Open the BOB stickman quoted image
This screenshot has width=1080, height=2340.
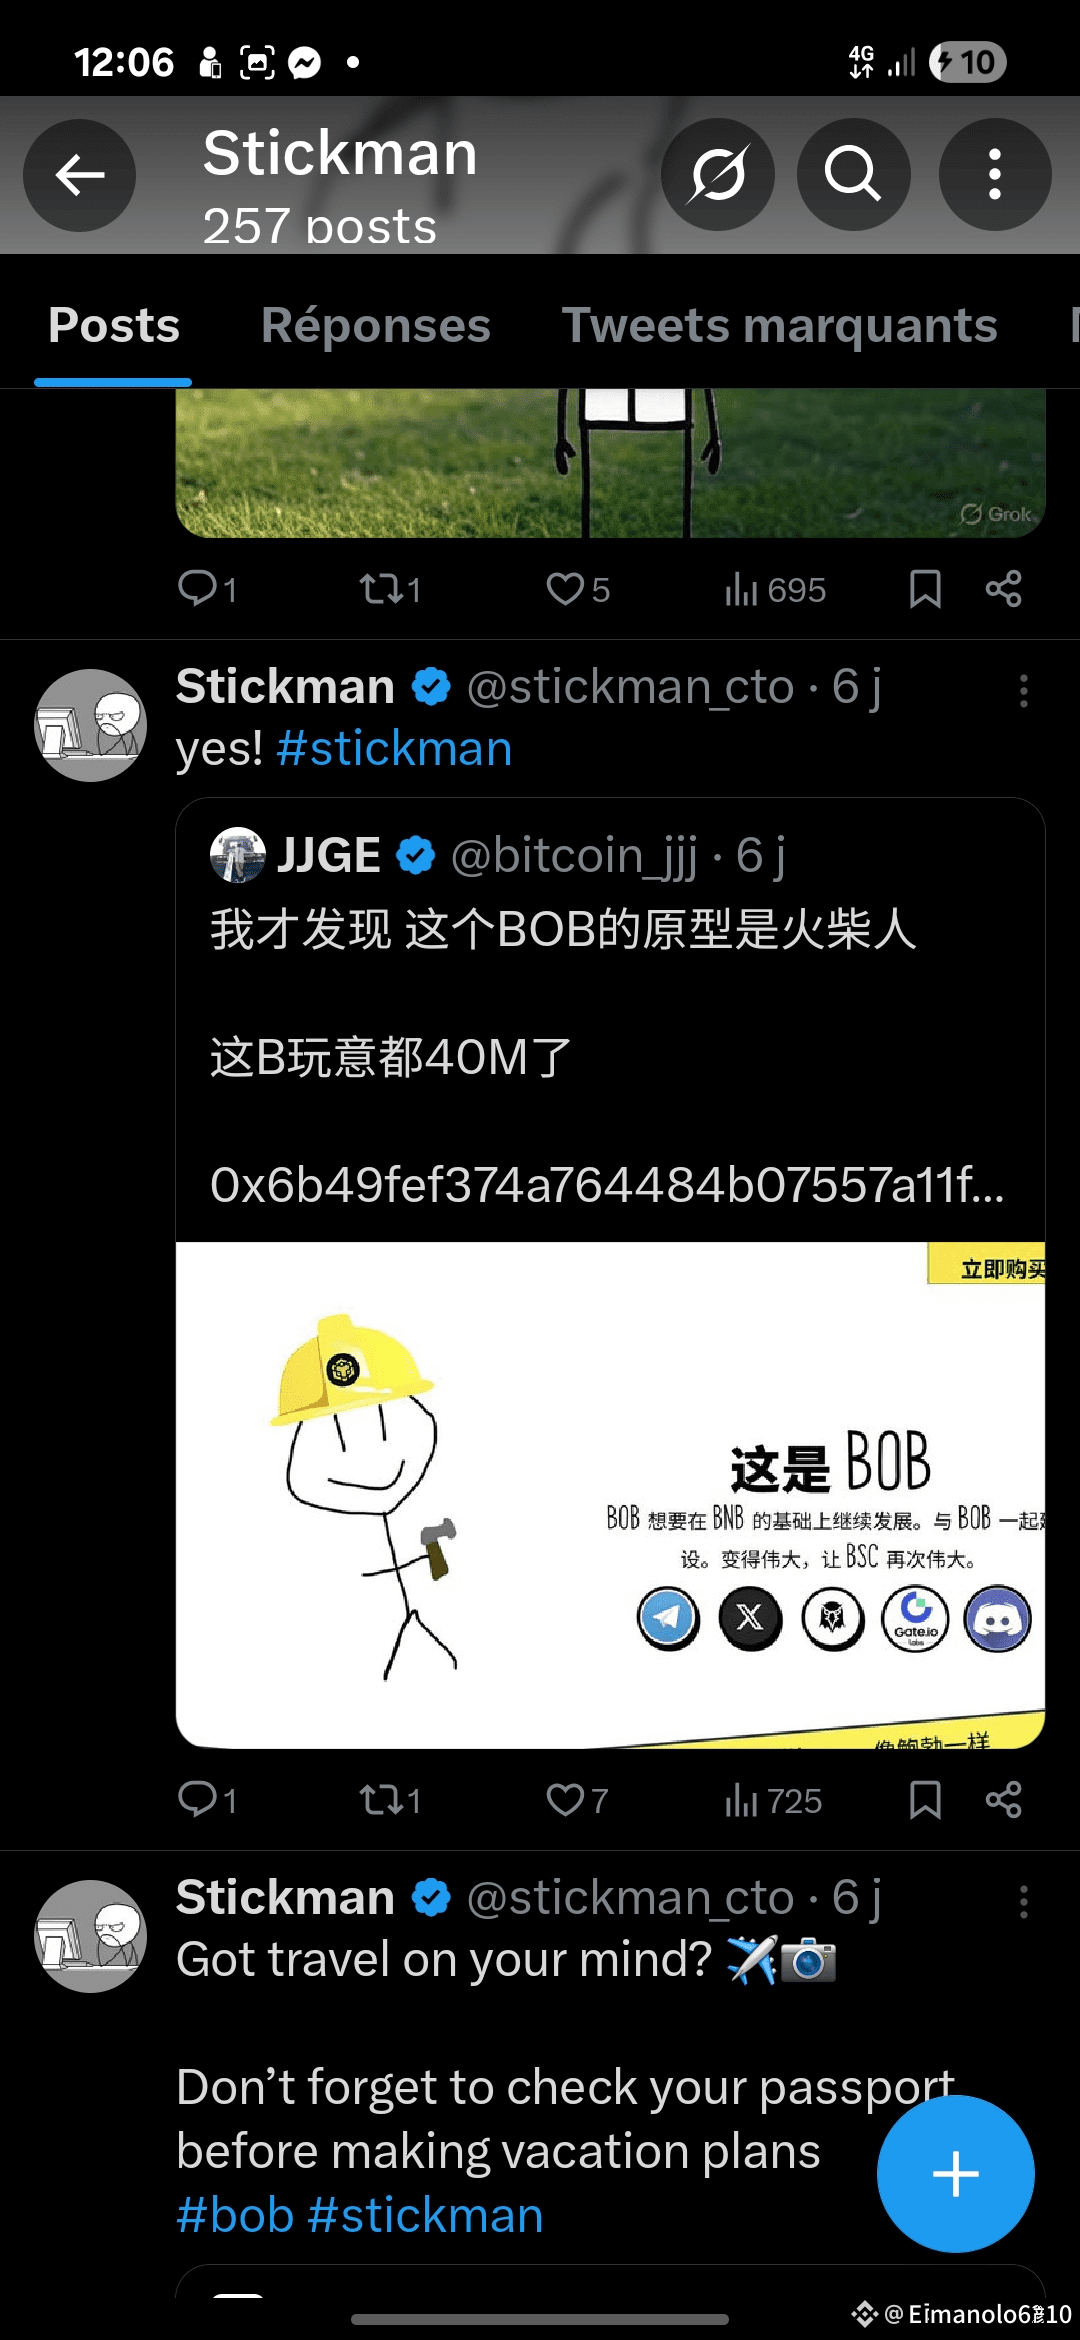pyautogui.click(x=611, y=1495)
